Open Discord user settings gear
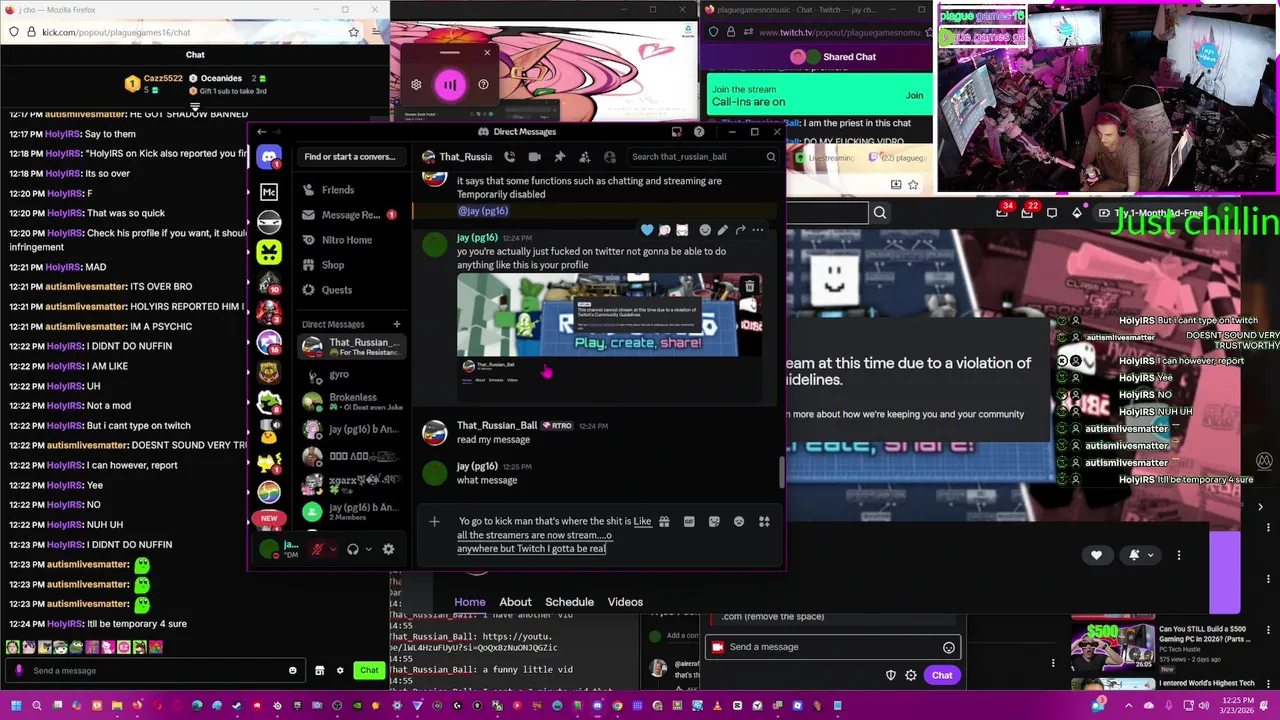 point(388,549)
